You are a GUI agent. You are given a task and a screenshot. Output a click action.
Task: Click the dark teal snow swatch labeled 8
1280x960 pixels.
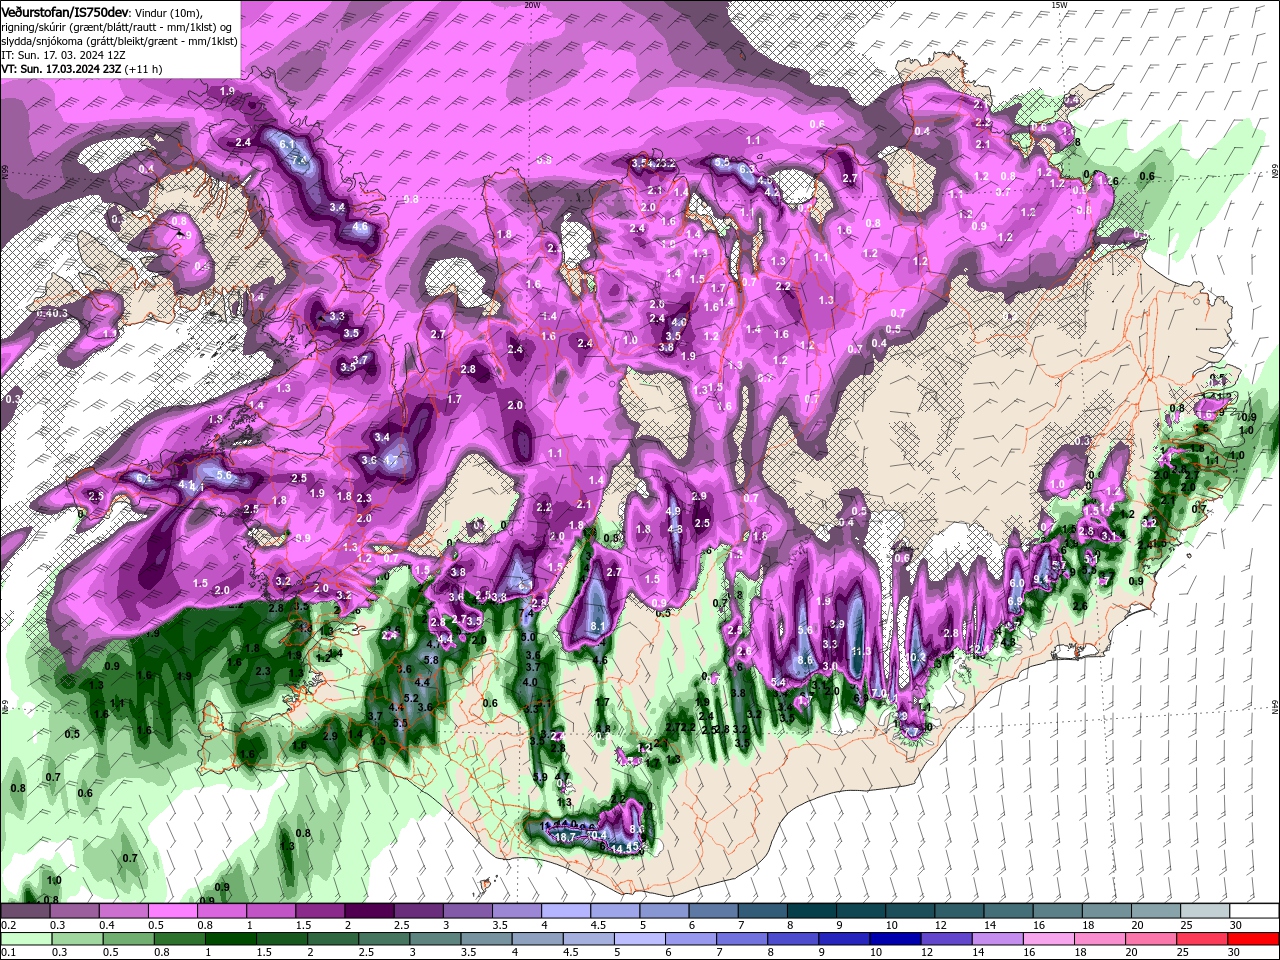[x=812, y=910]
